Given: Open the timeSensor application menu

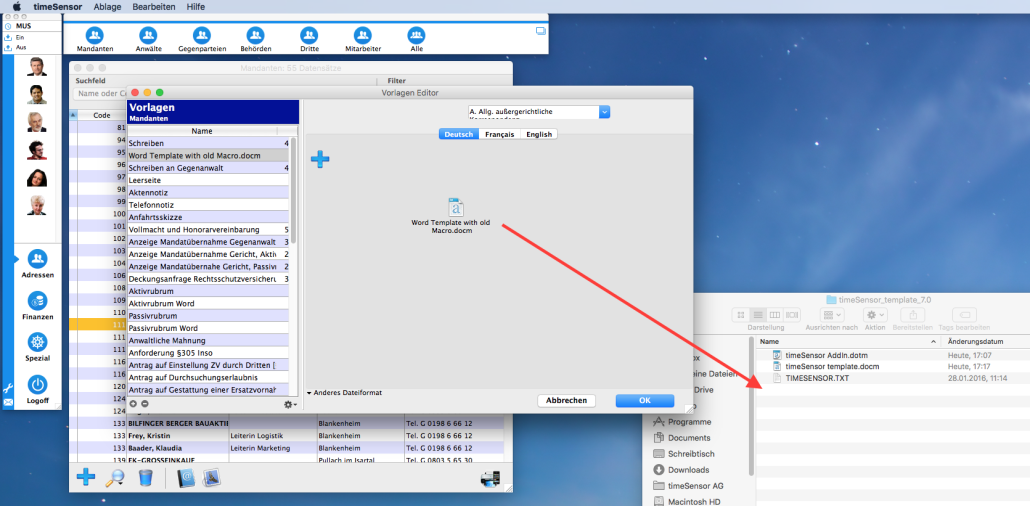Looking at the screenshot, I should tap(58, 7).
